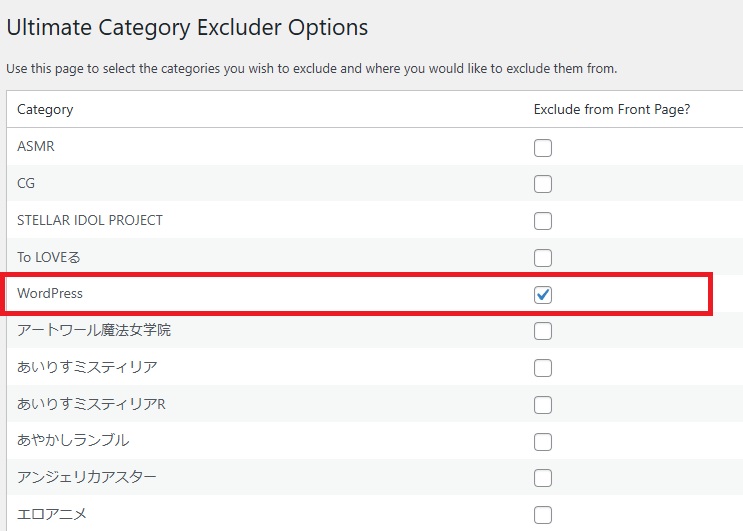Check the エロアニメ exclude checkbox
Screen dimensions: 743x531
(x=543, y=515)
